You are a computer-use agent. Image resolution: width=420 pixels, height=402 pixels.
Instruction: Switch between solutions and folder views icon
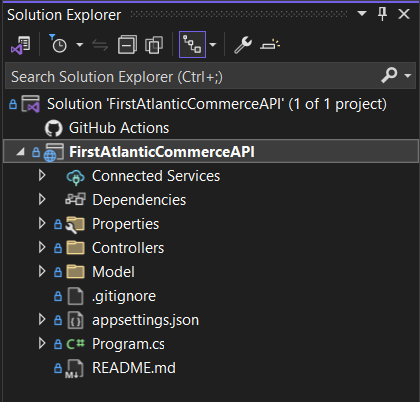(x=21, y=45)
